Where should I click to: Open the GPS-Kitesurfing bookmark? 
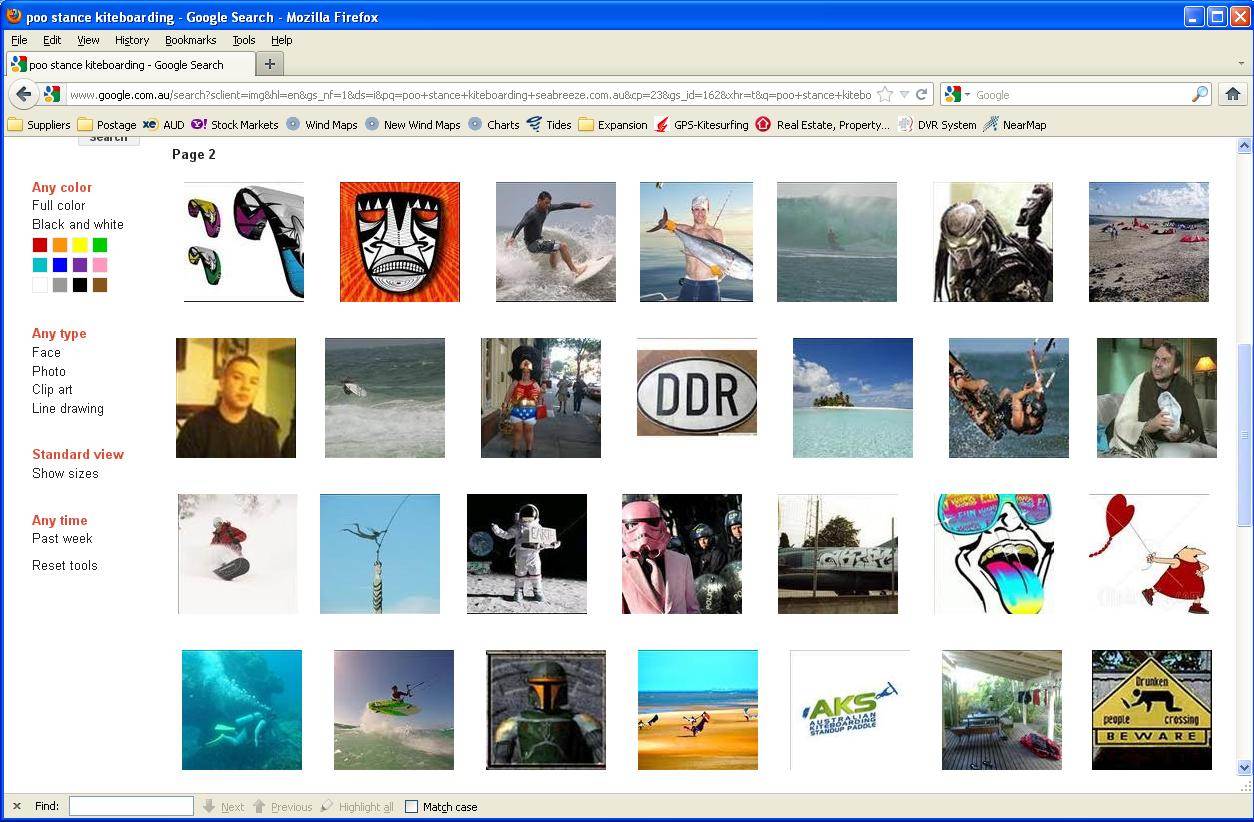point(701,125)
